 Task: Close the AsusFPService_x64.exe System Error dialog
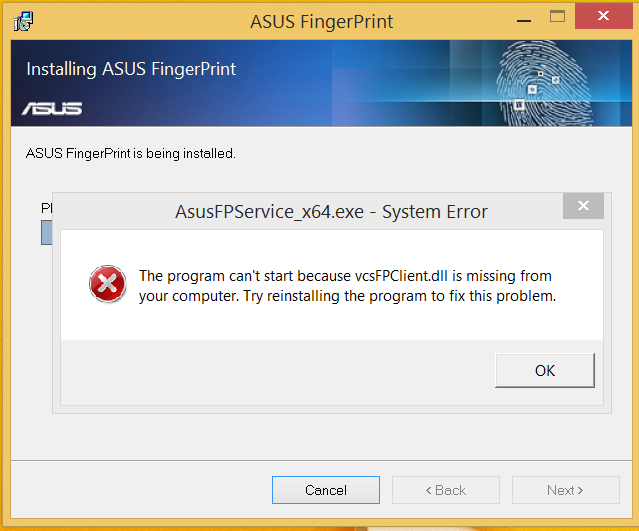click(x=583, y=208)
